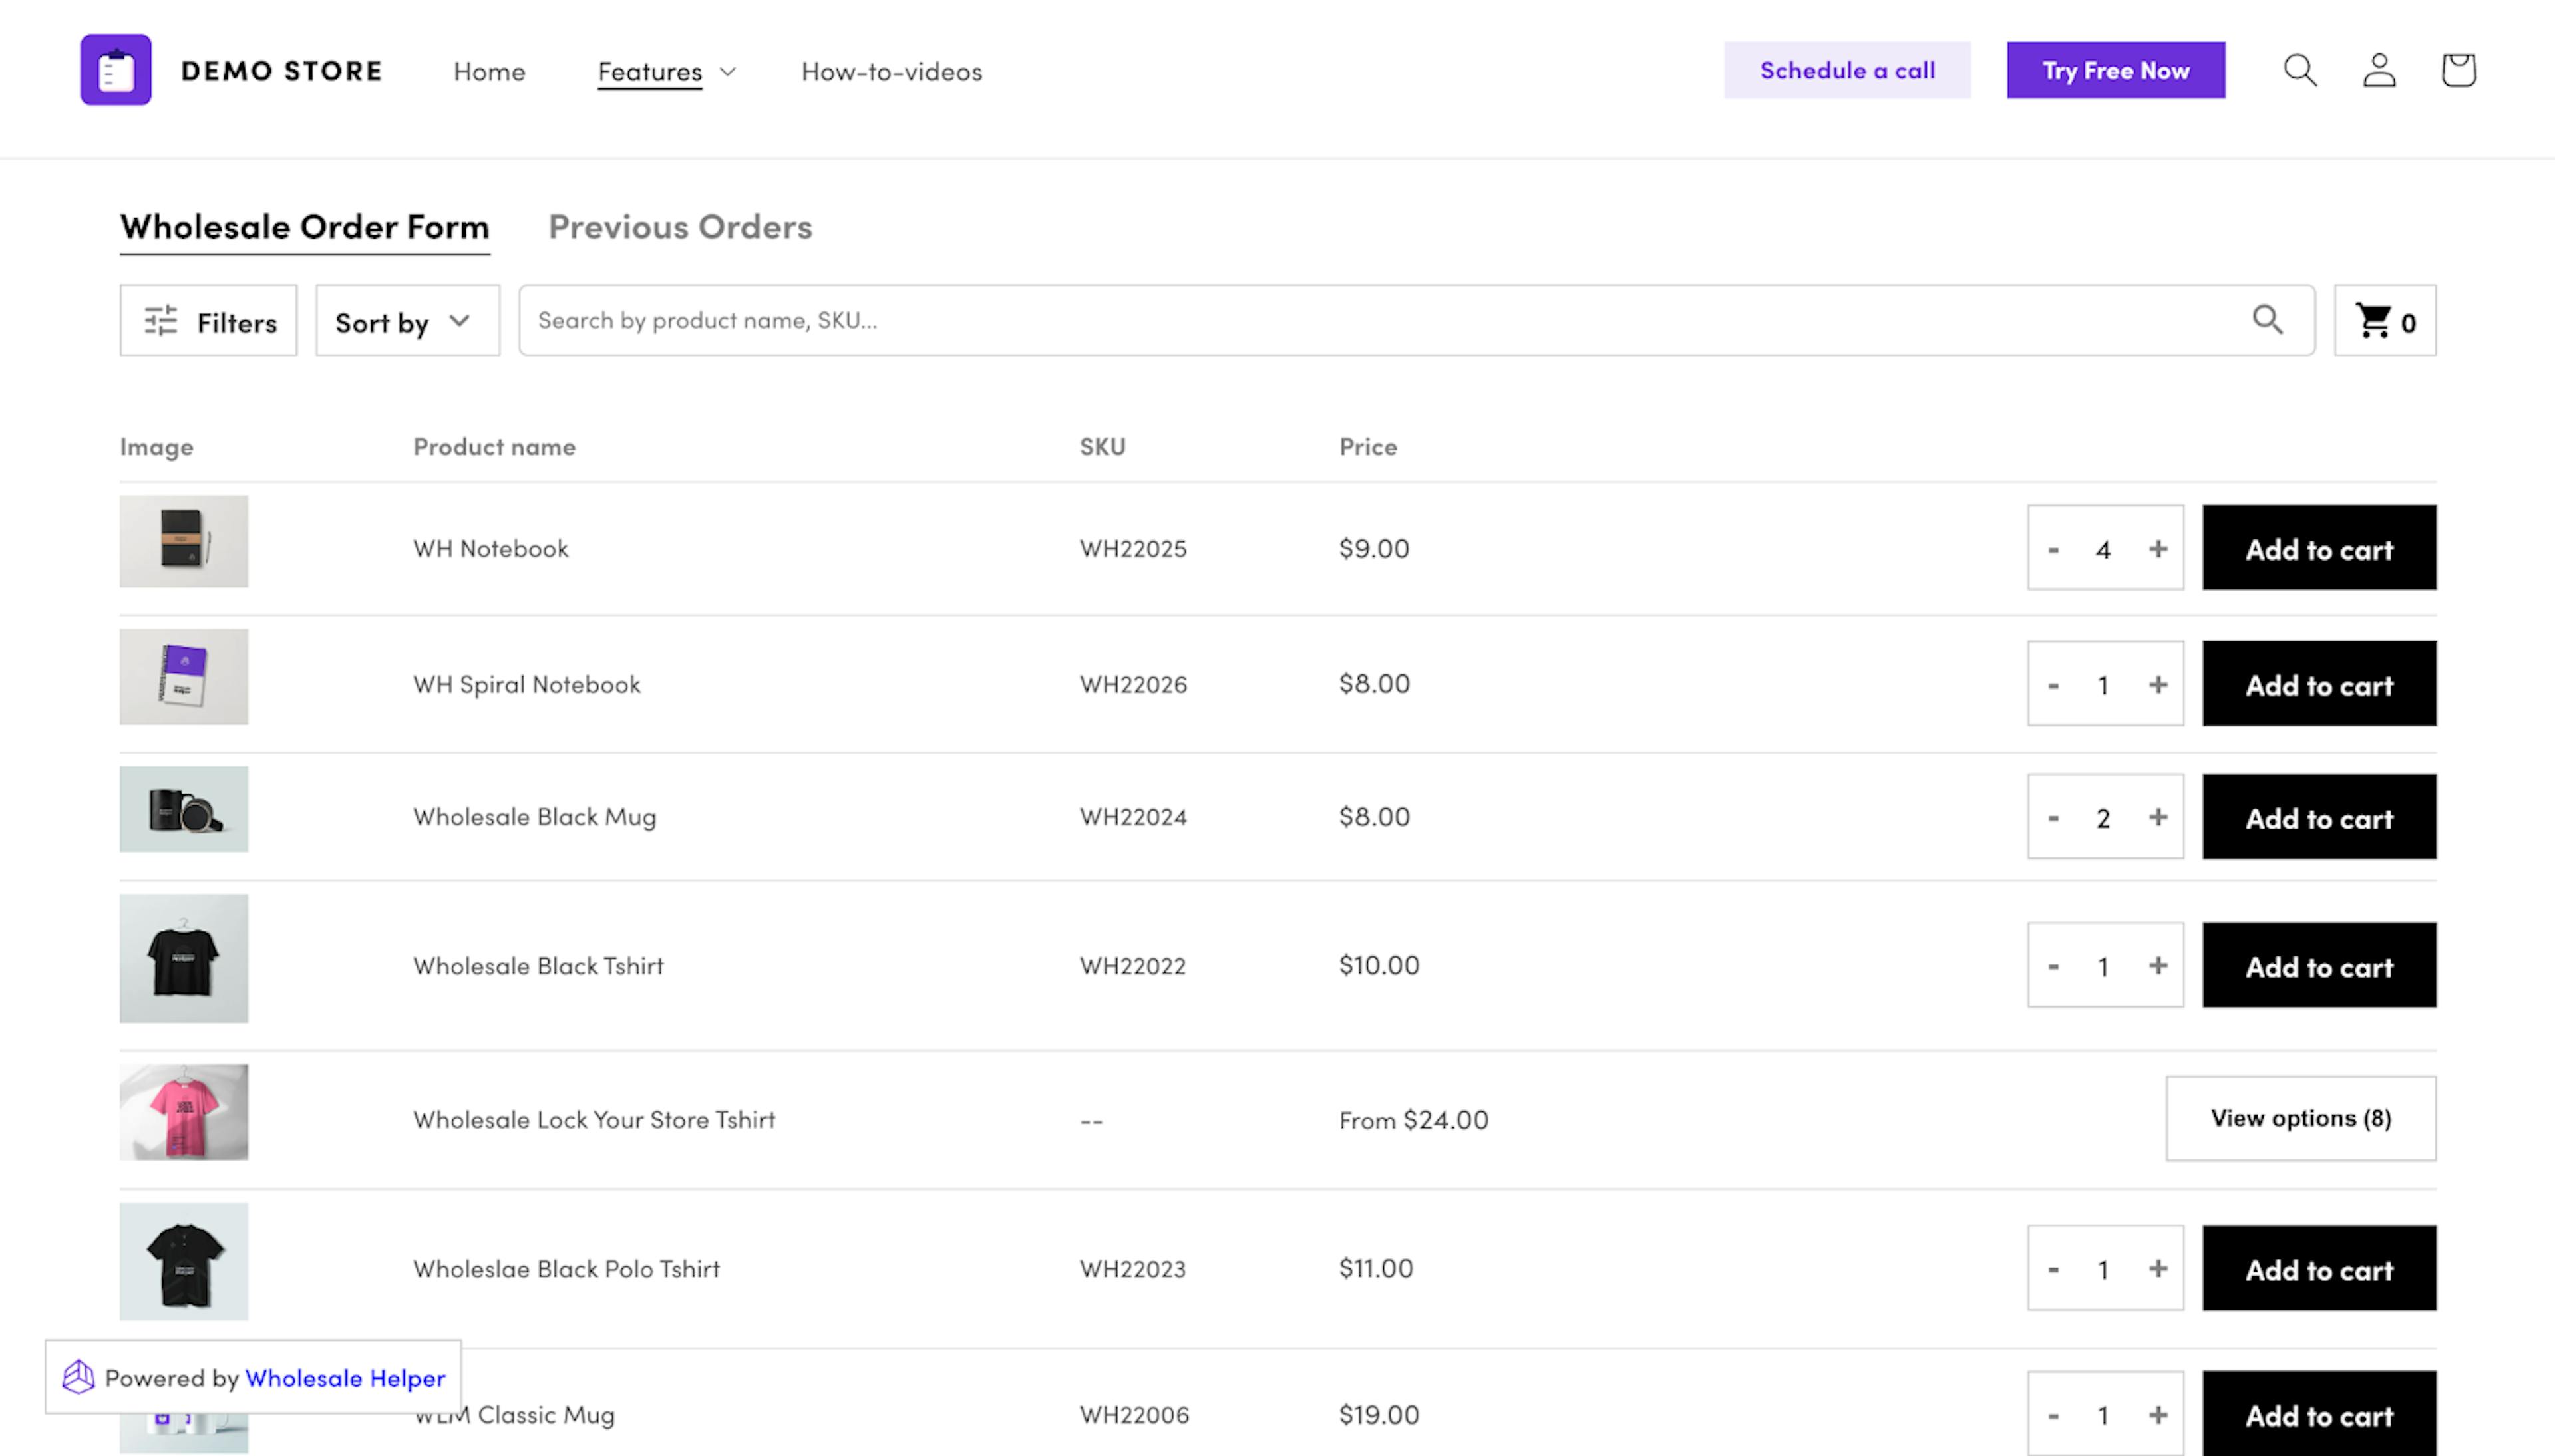Screen dimensions: 2555x1456
Task: Click the magnifier inside product search bar
Action: click(2267, 320)
